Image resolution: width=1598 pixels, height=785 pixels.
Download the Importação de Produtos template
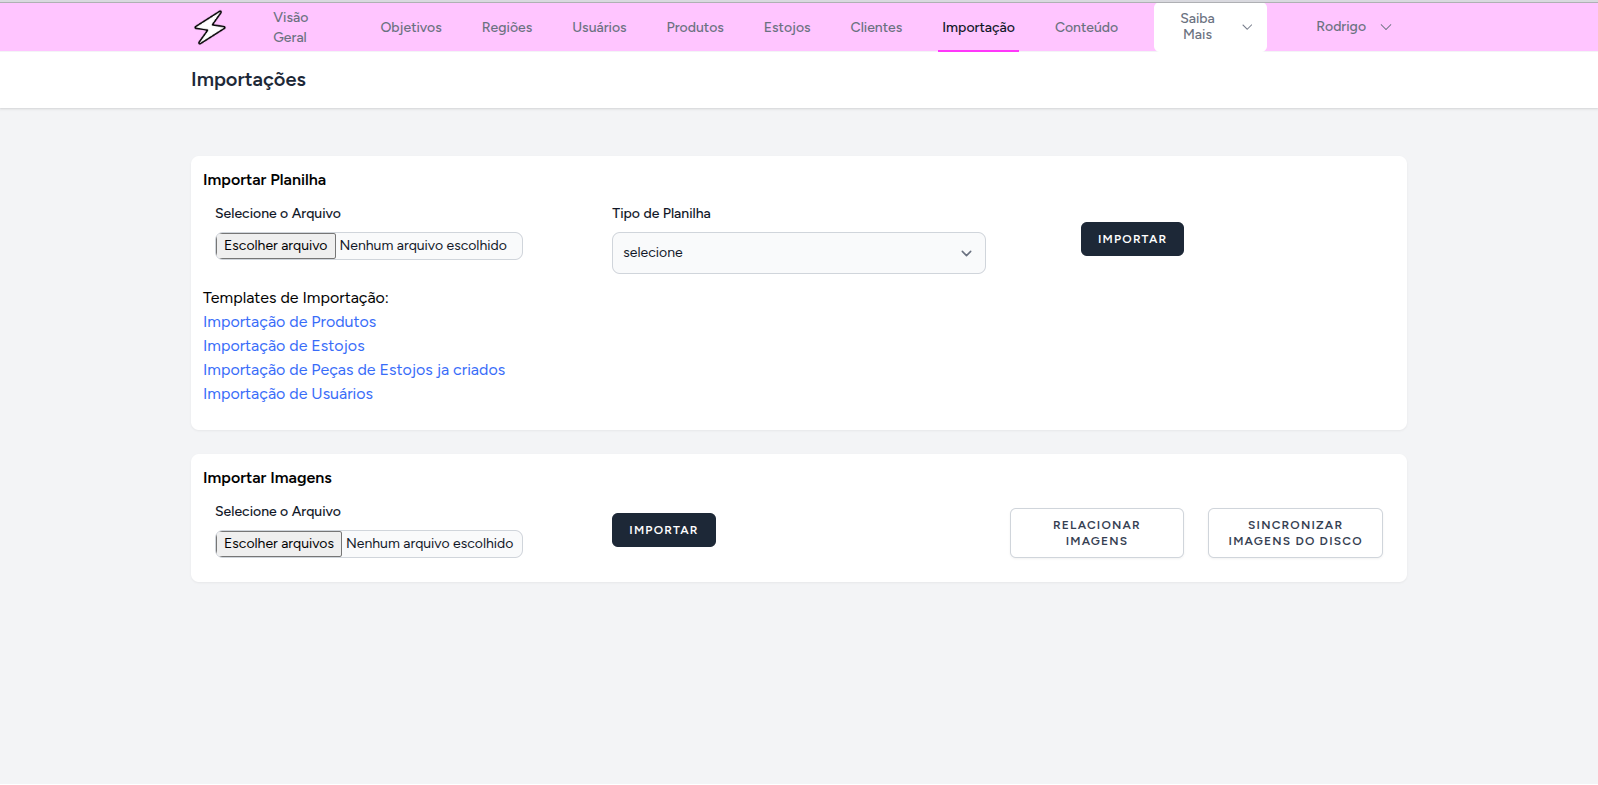tap(289, 322)
